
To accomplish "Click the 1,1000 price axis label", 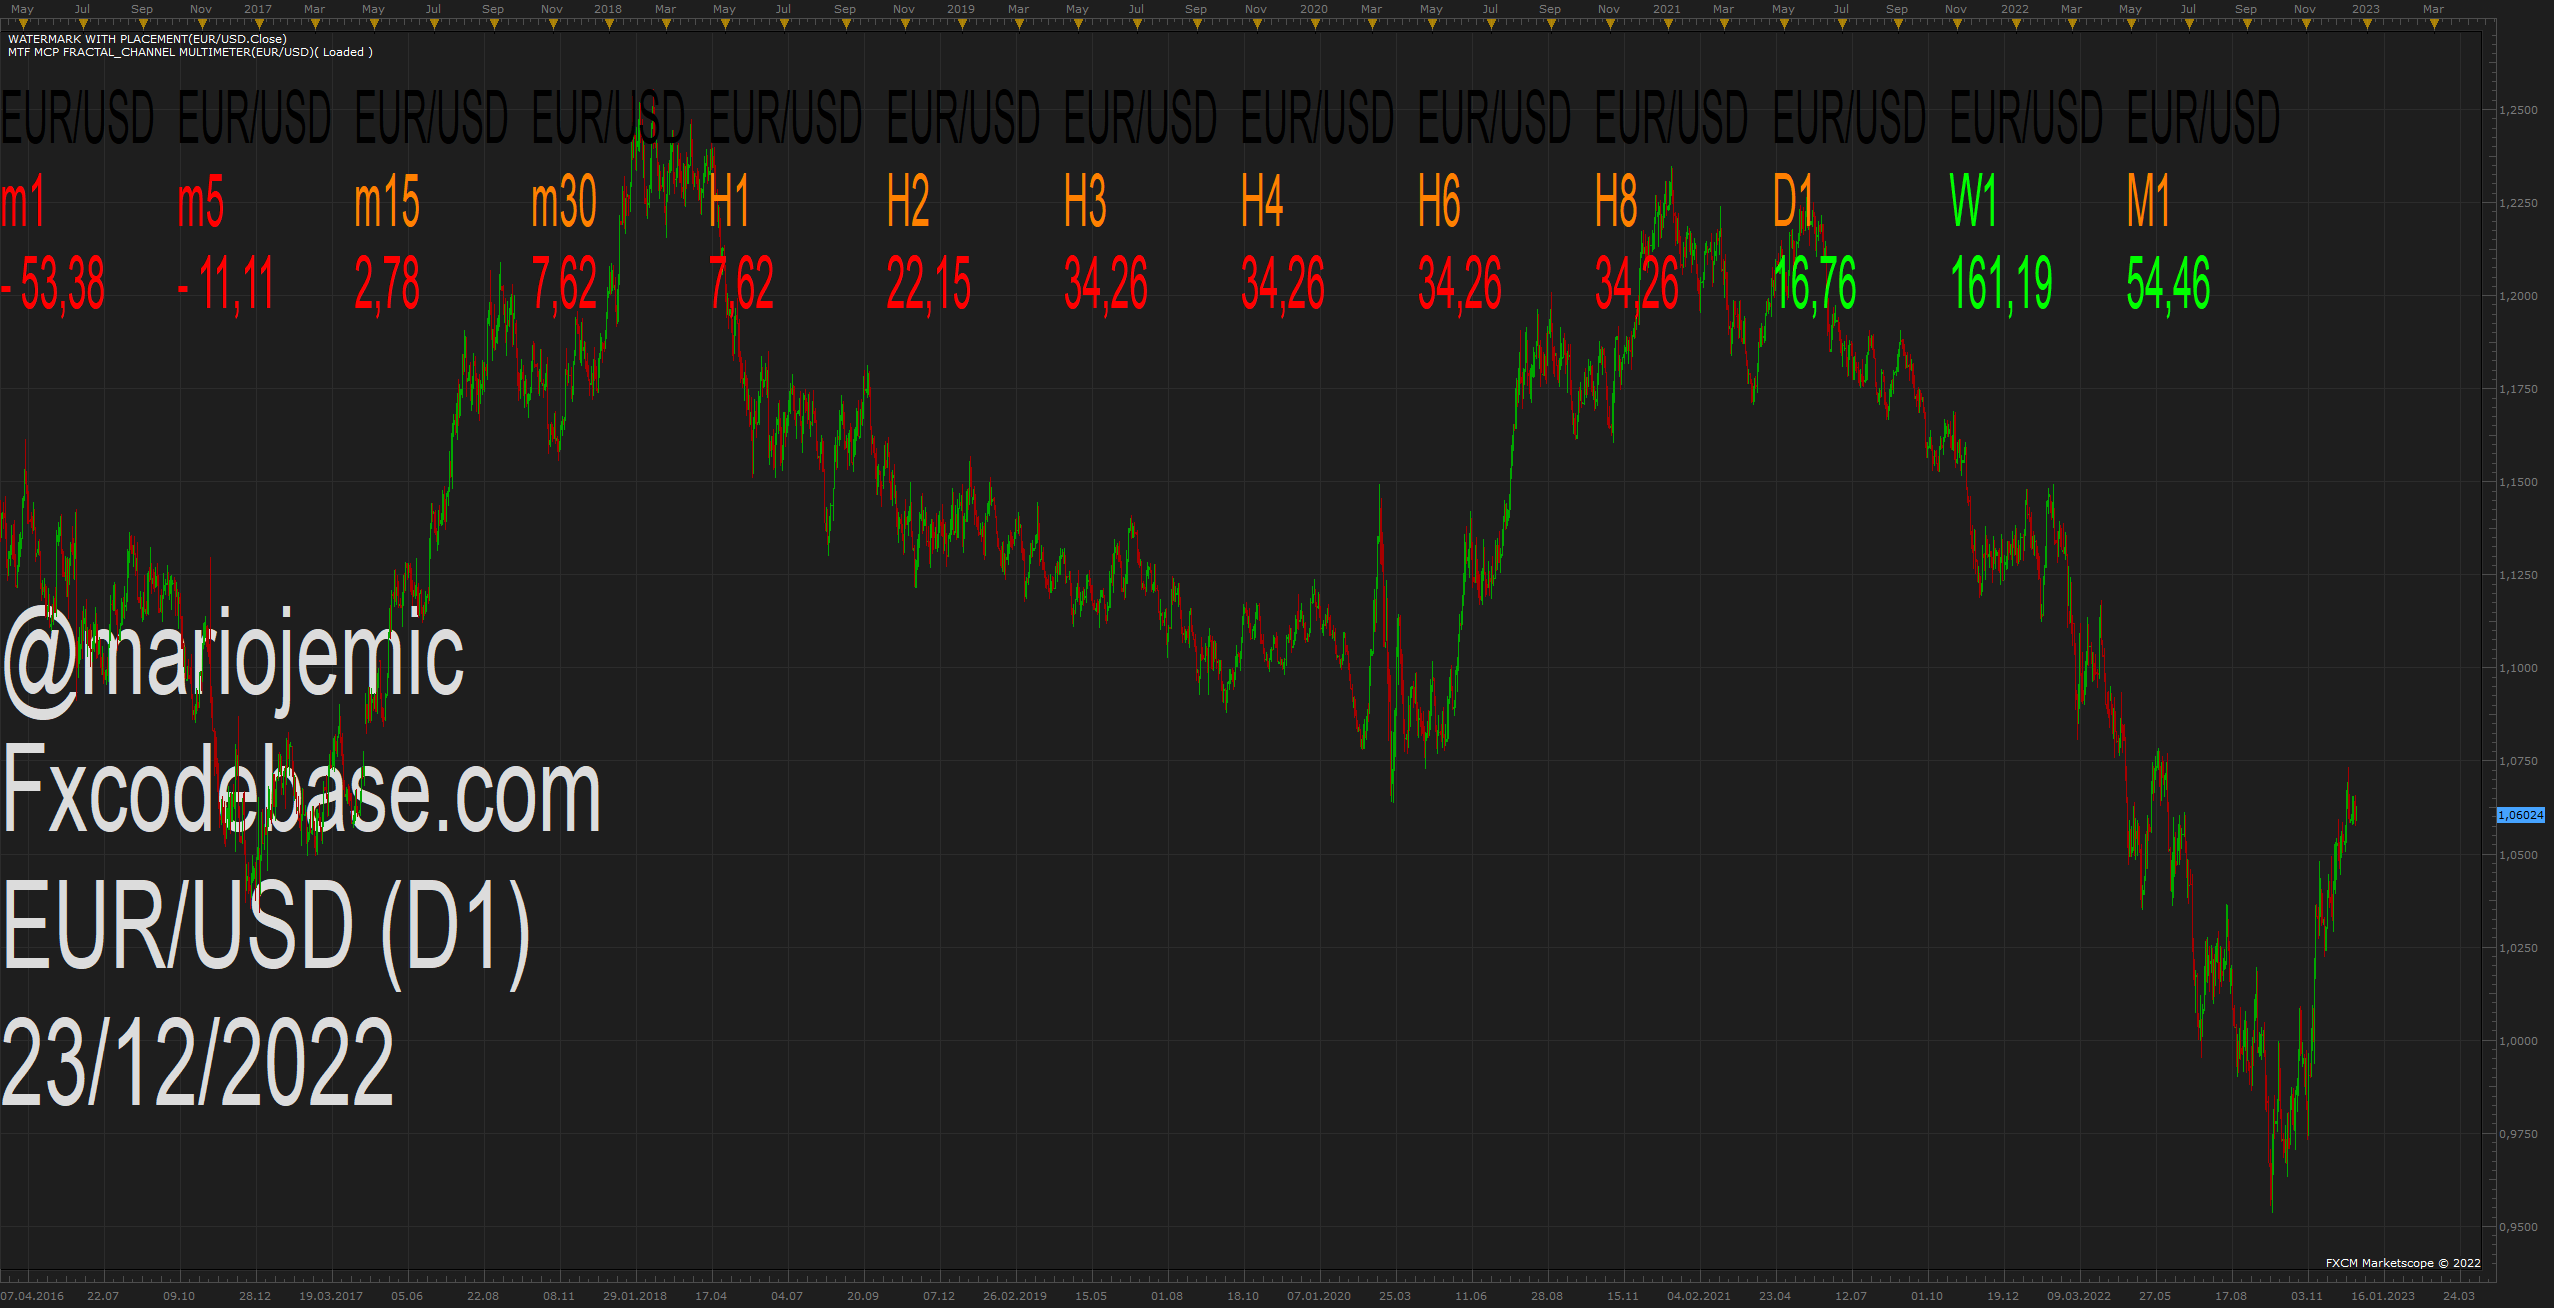I will pos(2518,668).
